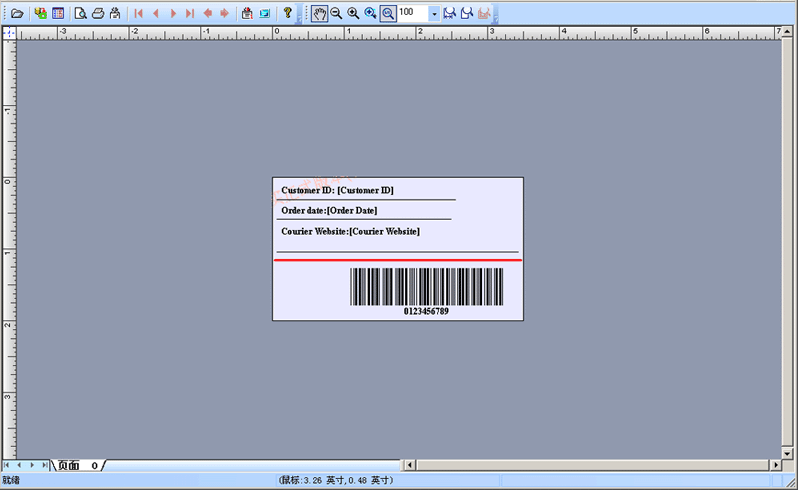798x490 pixels.
Task: Click the barcode number 0123456789
Action: click(426, 311)
